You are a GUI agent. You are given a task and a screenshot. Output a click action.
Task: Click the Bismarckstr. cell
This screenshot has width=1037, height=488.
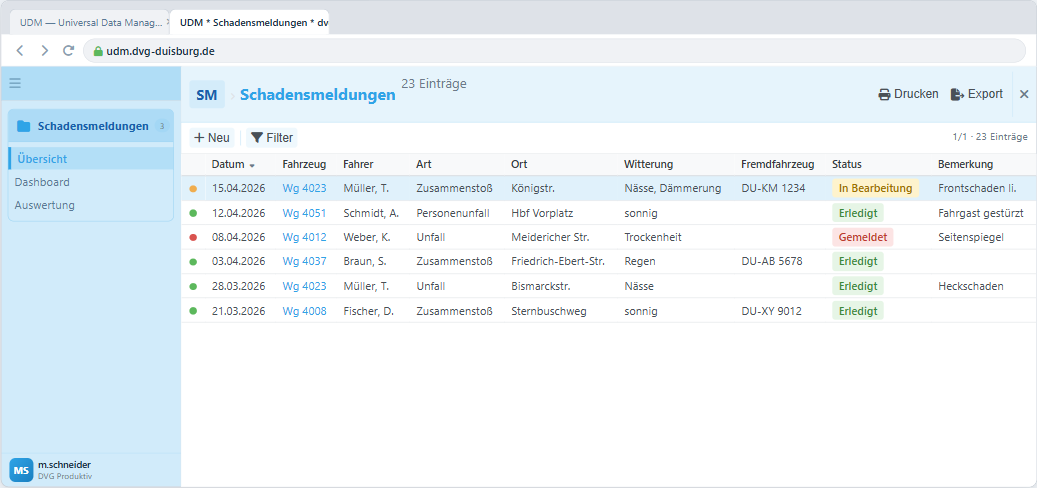(541, 286)
